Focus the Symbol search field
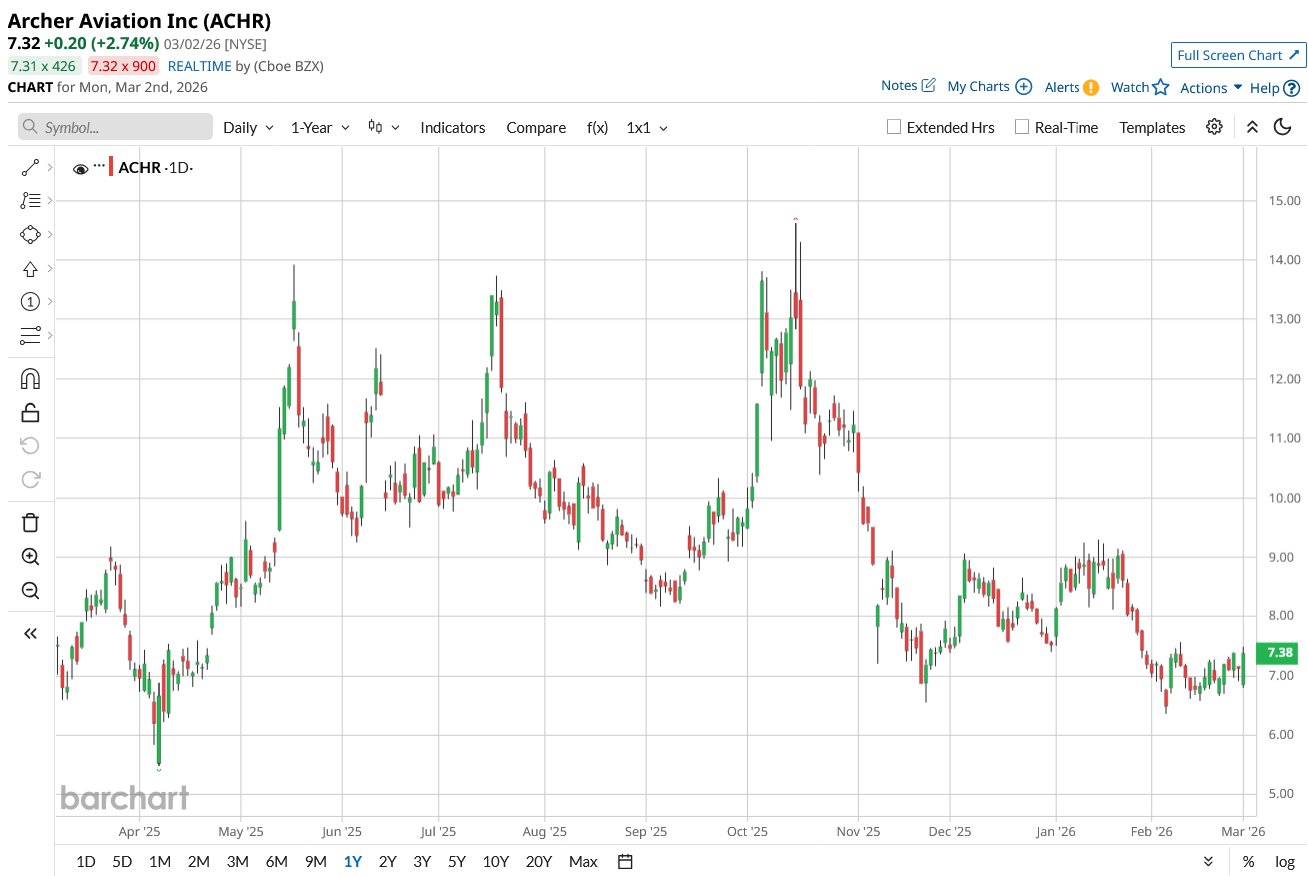This screenshot has width=1308, height=876. pyautogui.click(x=115, y=127)
